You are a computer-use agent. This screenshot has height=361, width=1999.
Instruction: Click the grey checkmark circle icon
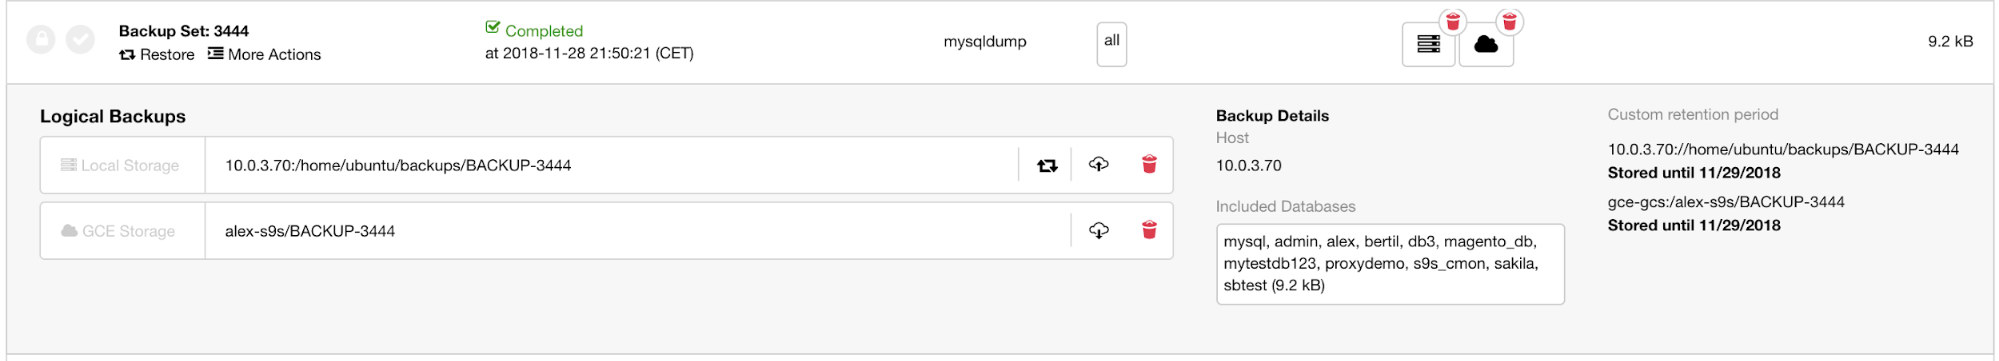pyautogui.click(x=80, y=40)
